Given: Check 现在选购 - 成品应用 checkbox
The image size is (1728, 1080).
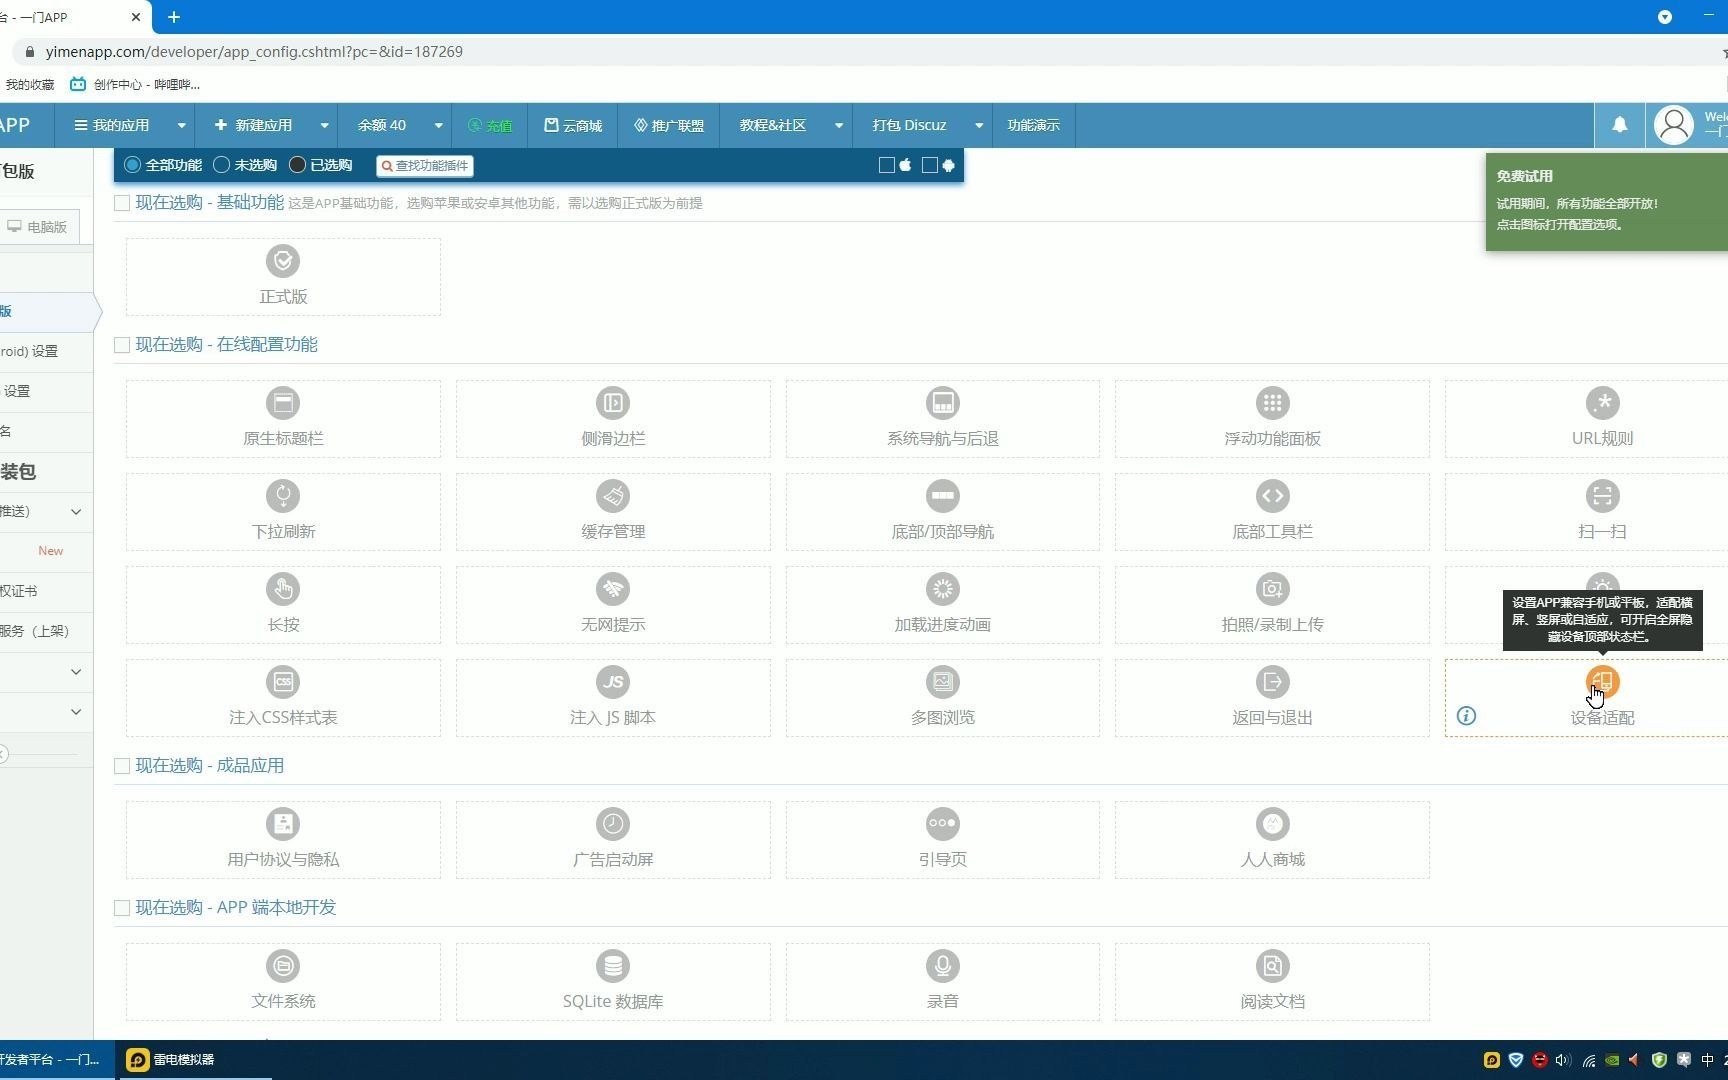Looking at the screenshot, I should [122, 766].
